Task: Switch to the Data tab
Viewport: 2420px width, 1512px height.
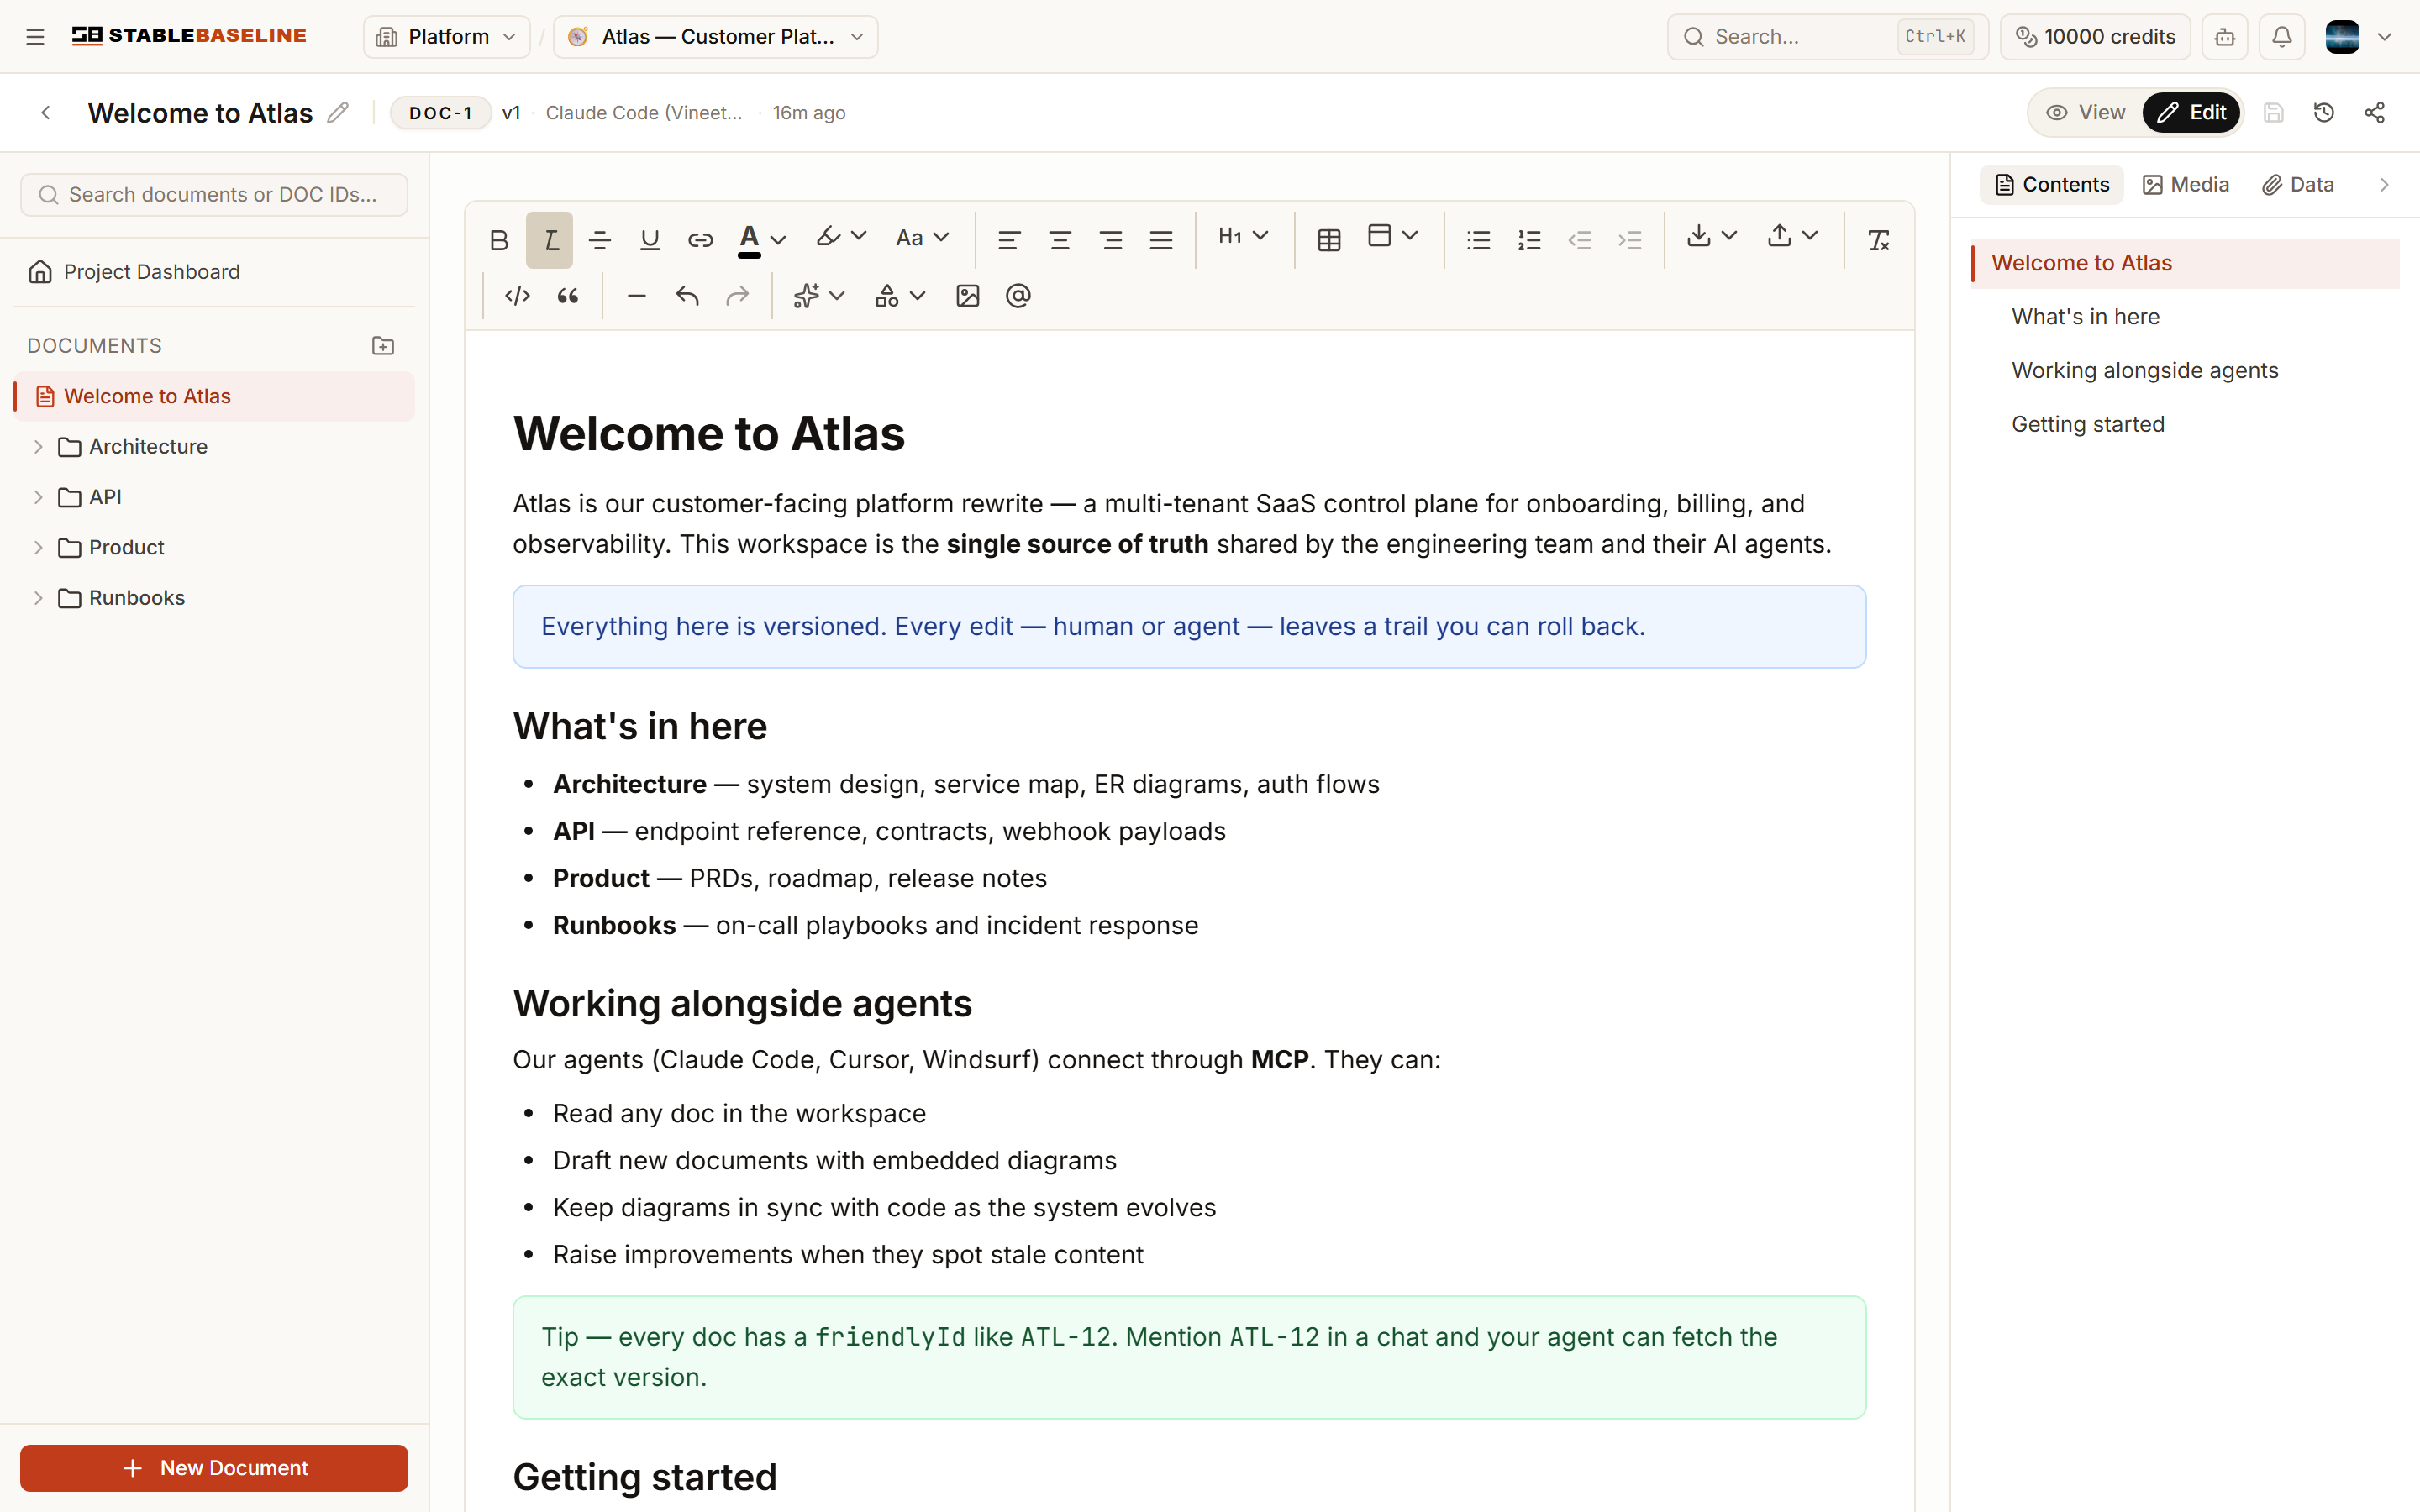Action: (2298, 185)
